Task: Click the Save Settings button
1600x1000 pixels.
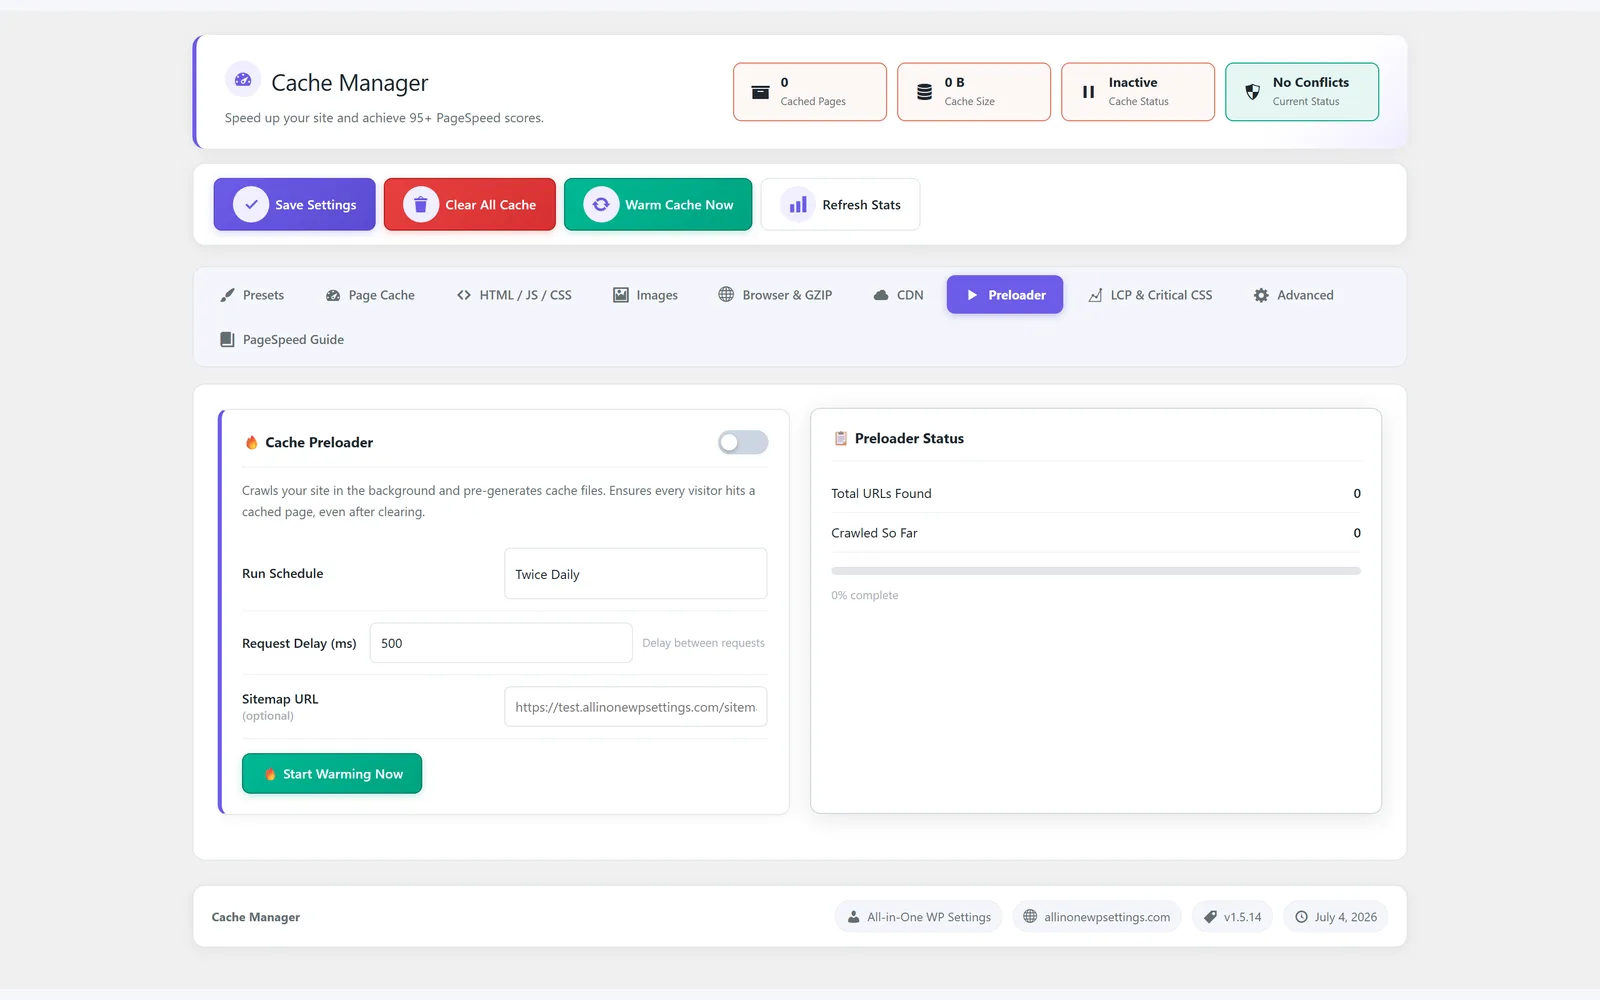Action: tap(294, 204)
